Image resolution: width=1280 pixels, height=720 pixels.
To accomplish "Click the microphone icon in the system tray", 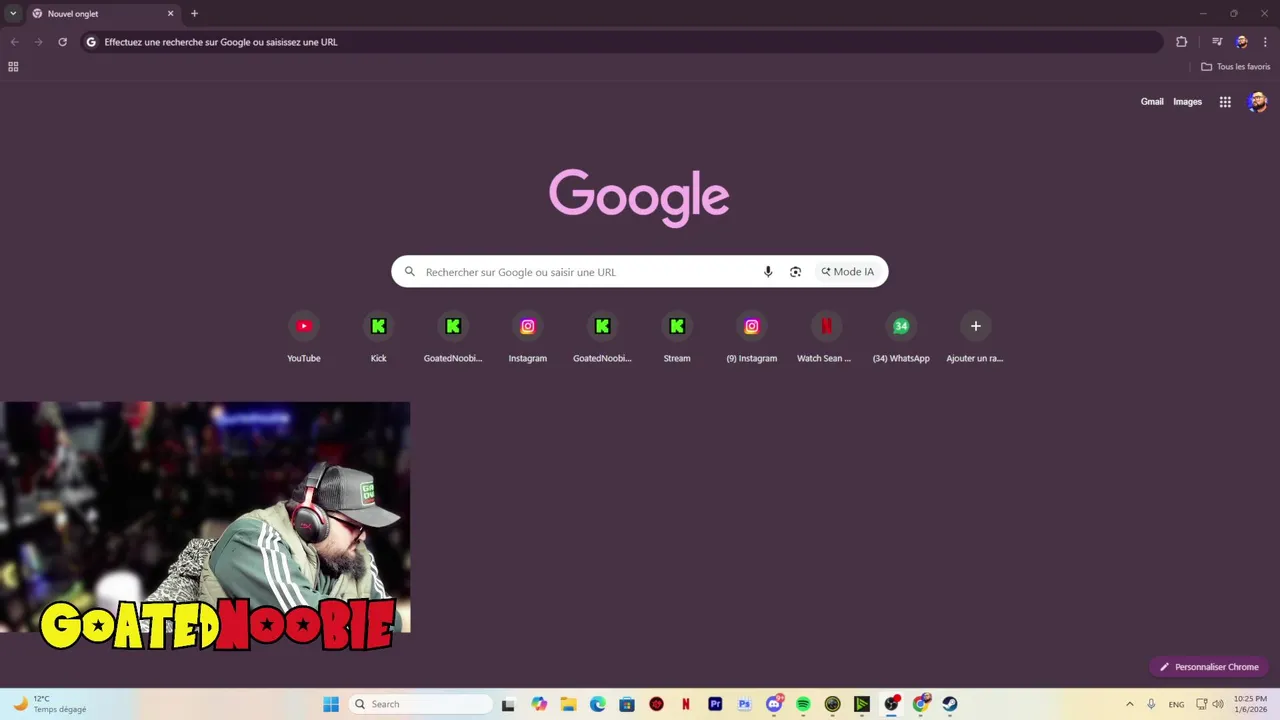I will 1152,704.
